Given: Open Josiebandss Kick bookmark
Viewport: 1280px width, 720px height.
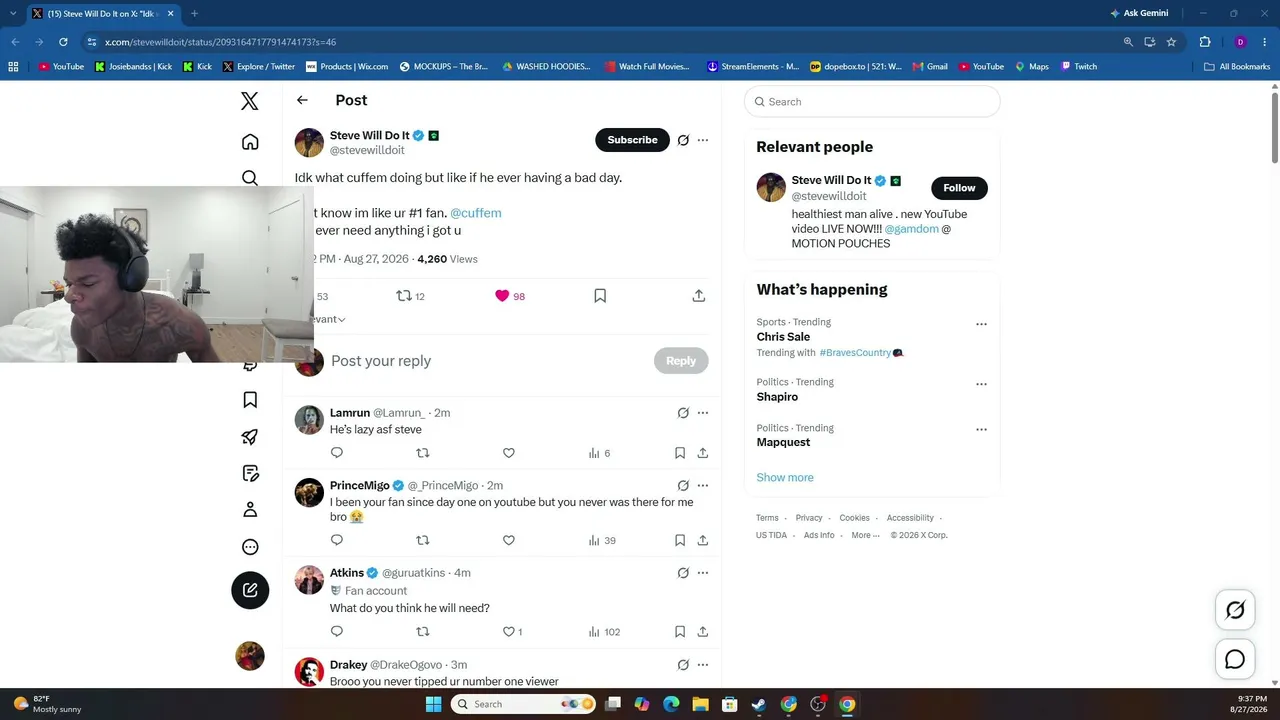Looking at the screenshot, I should (134, 67).
